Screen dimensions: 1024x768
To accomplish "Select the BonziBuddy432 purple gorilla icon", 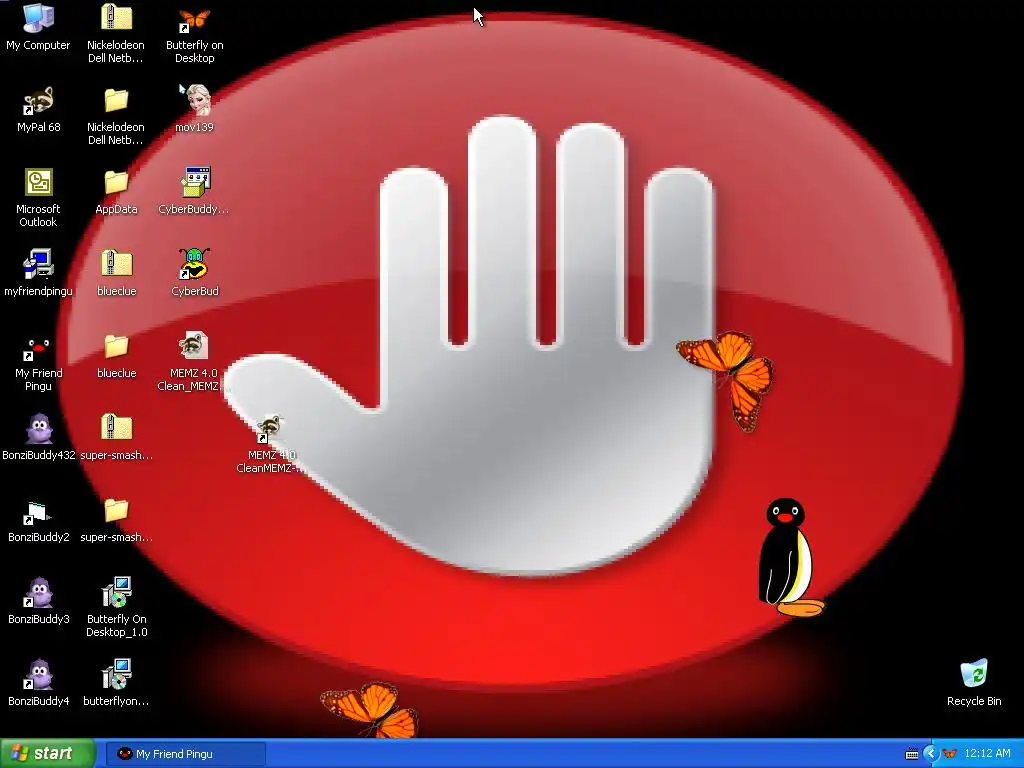I will click(x=39, y=437).
